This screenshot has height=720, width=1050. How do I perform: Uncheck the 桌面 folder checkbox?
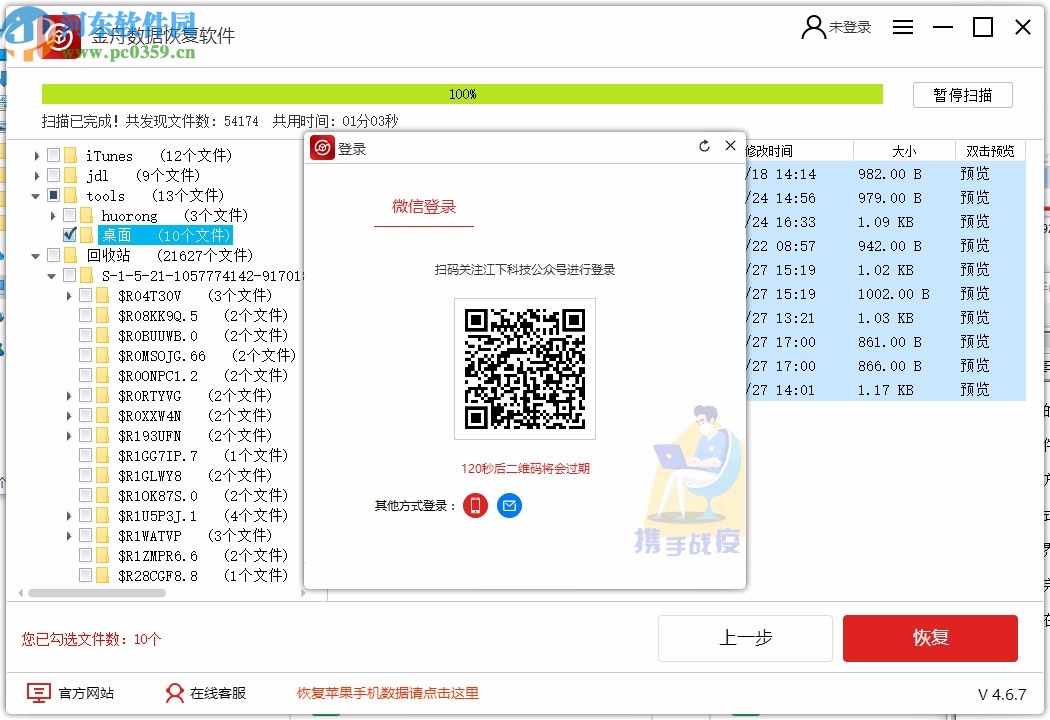pyautogui.click(x=69, y=235)
